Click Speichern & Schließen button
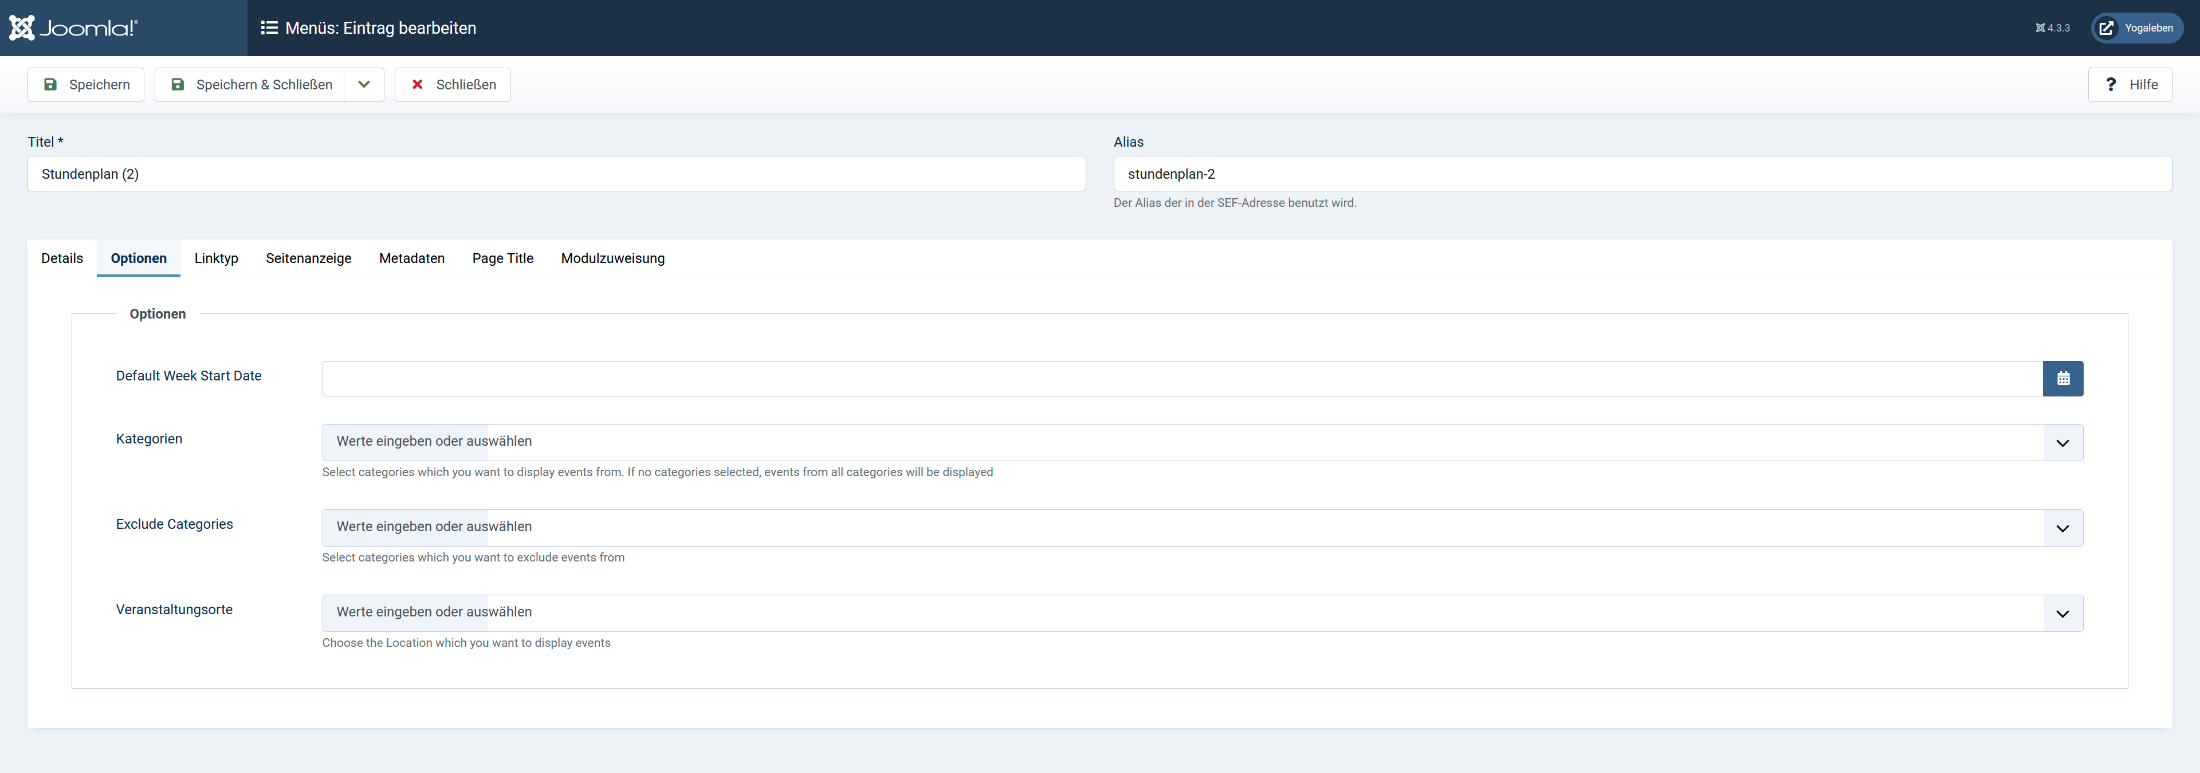Image resolution: width=2200 pixels, height=773 pixels. coord(250,85)
